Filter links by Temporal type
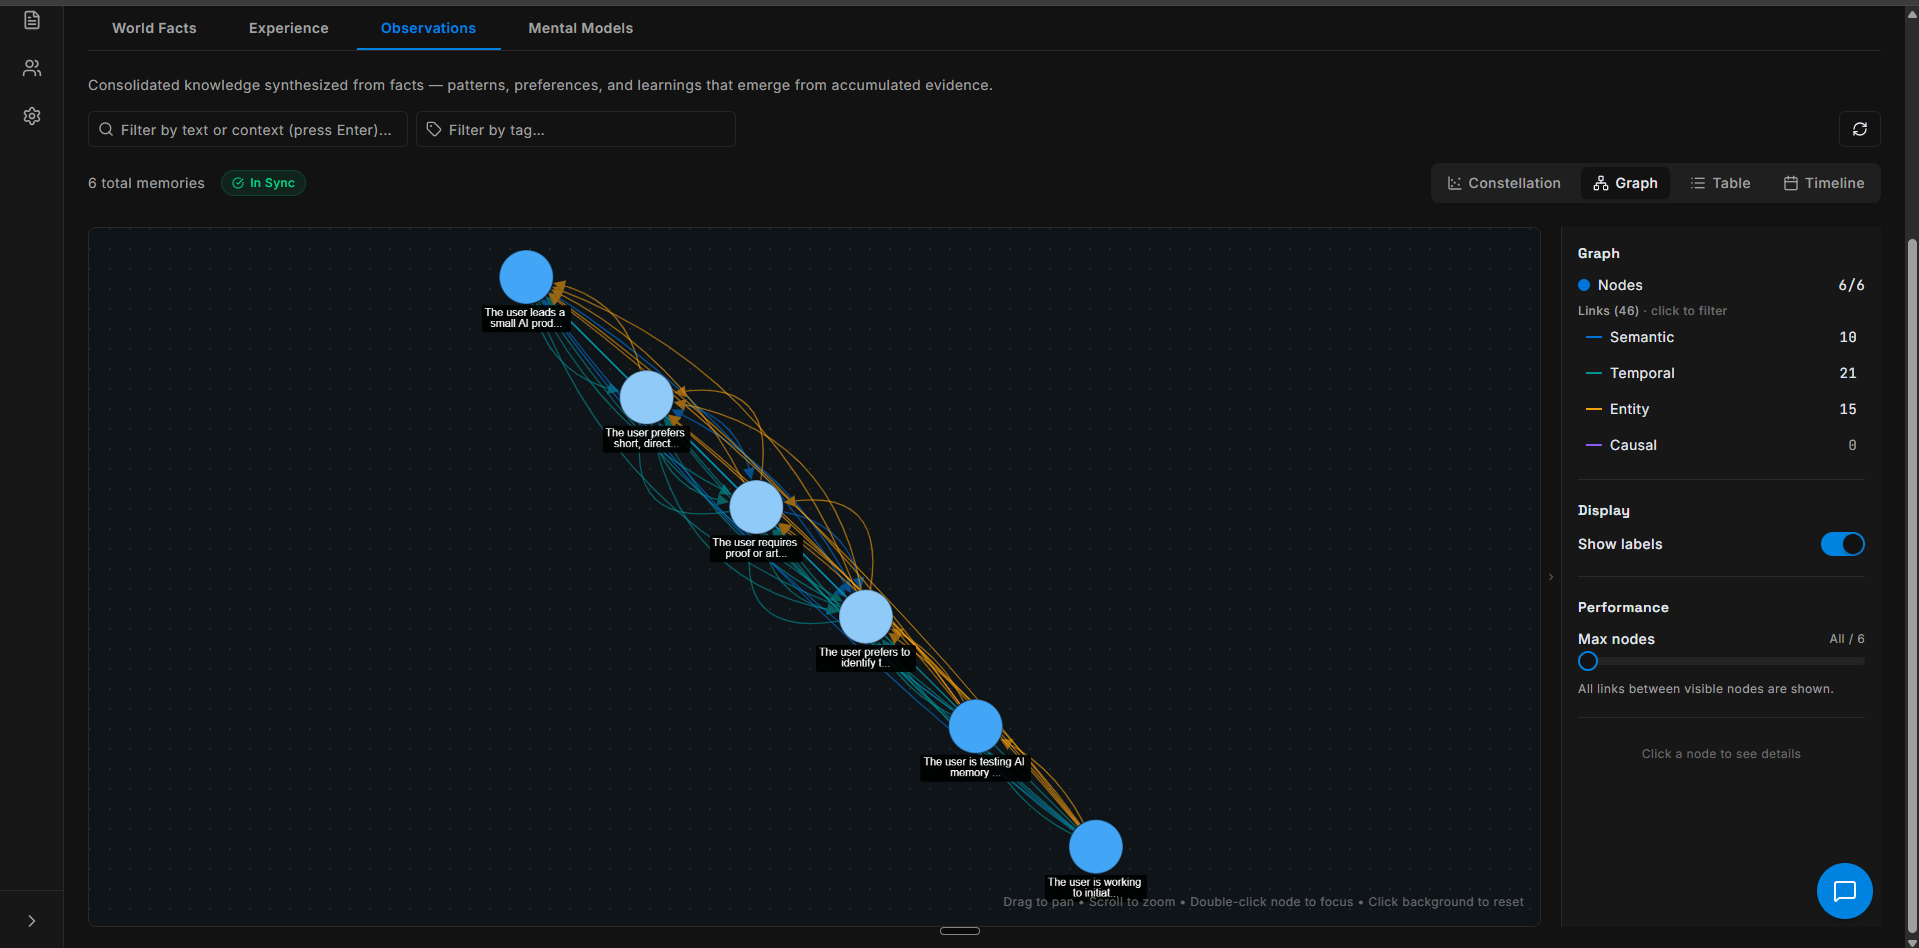Screen dimensions: 1919x948 (1721, 373)
